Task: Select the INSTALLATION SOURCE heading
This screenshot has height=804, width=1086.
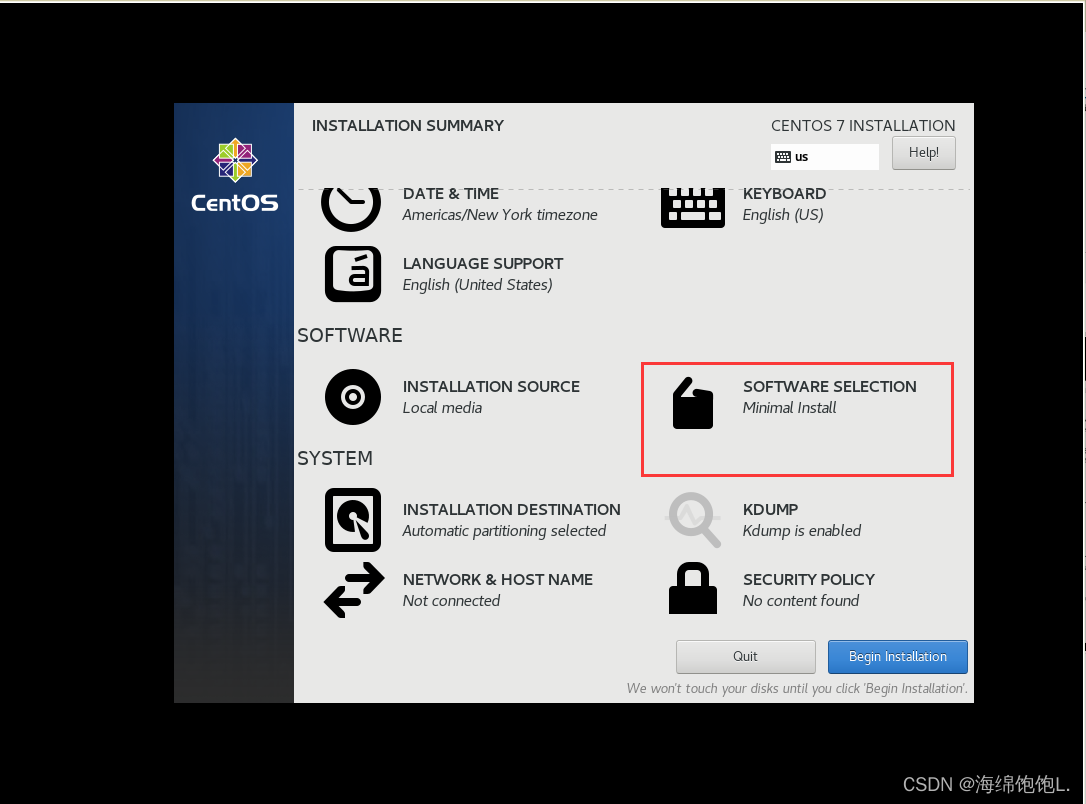Action: 491,386
